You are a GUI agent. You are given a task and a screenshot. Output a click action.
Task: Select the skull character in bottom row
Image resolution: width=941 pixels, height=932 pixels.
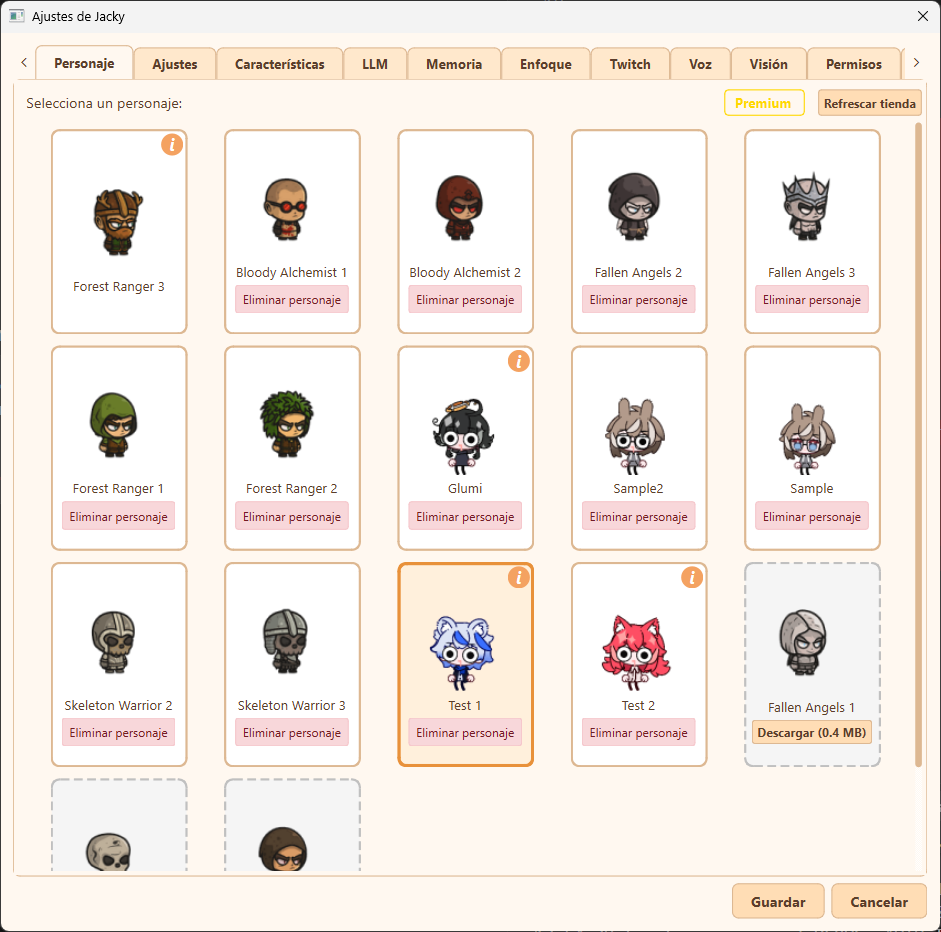pyautogui.click(x=109, y=851)
